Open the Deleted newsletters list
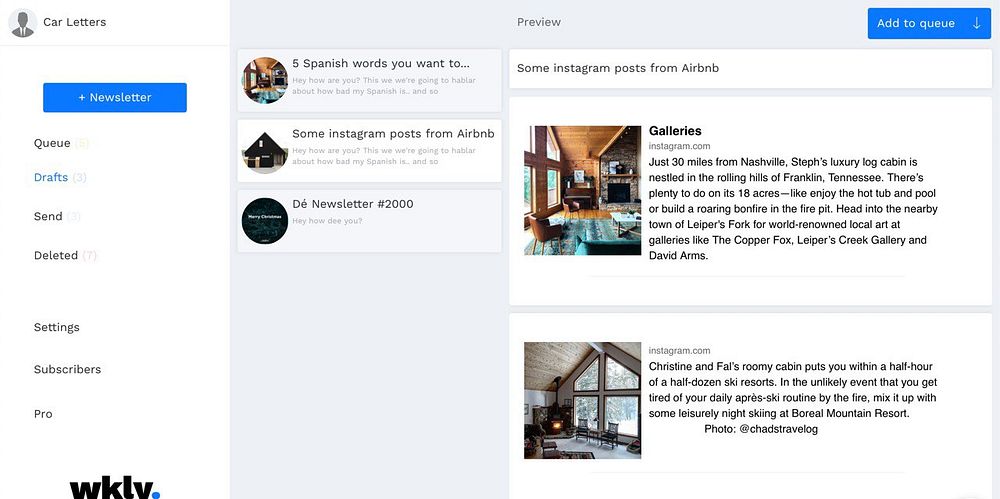 [x=56, y=255]
